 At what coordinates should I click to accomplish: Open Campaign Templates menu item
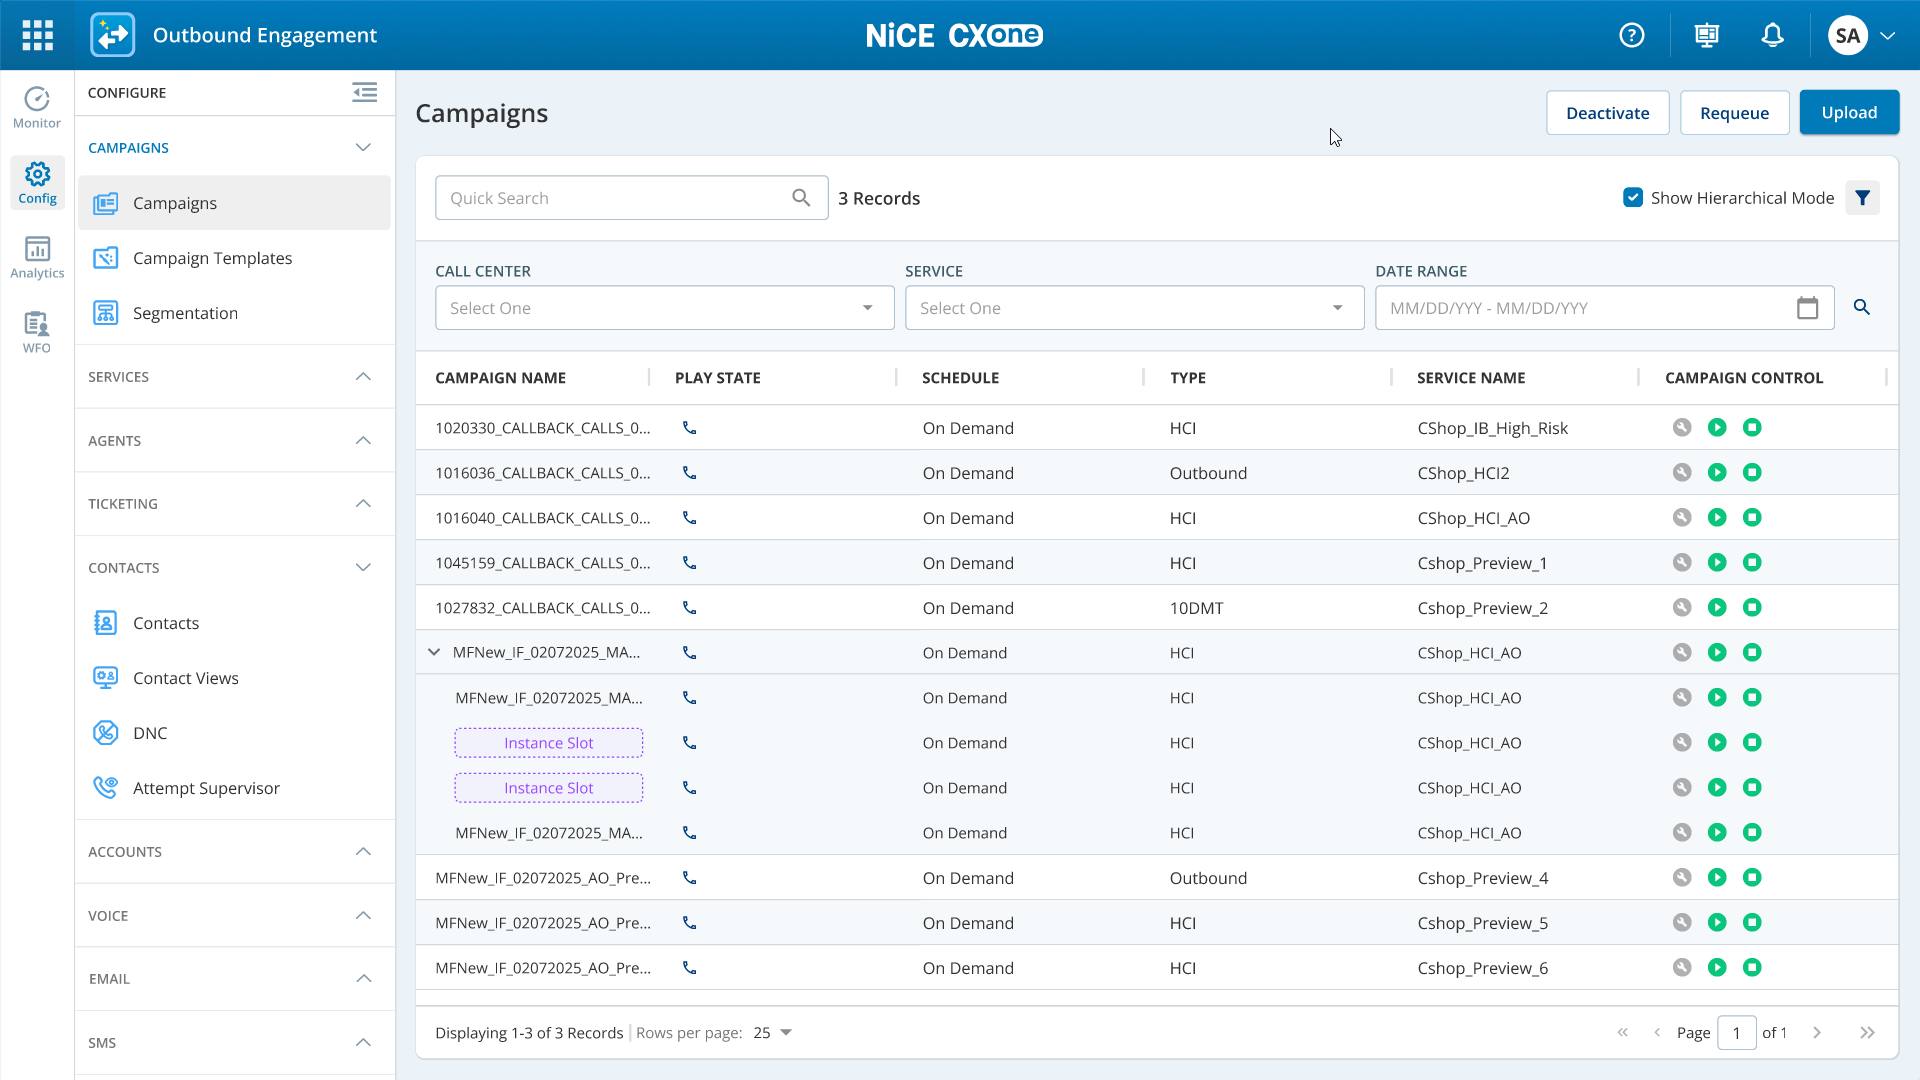235,258
